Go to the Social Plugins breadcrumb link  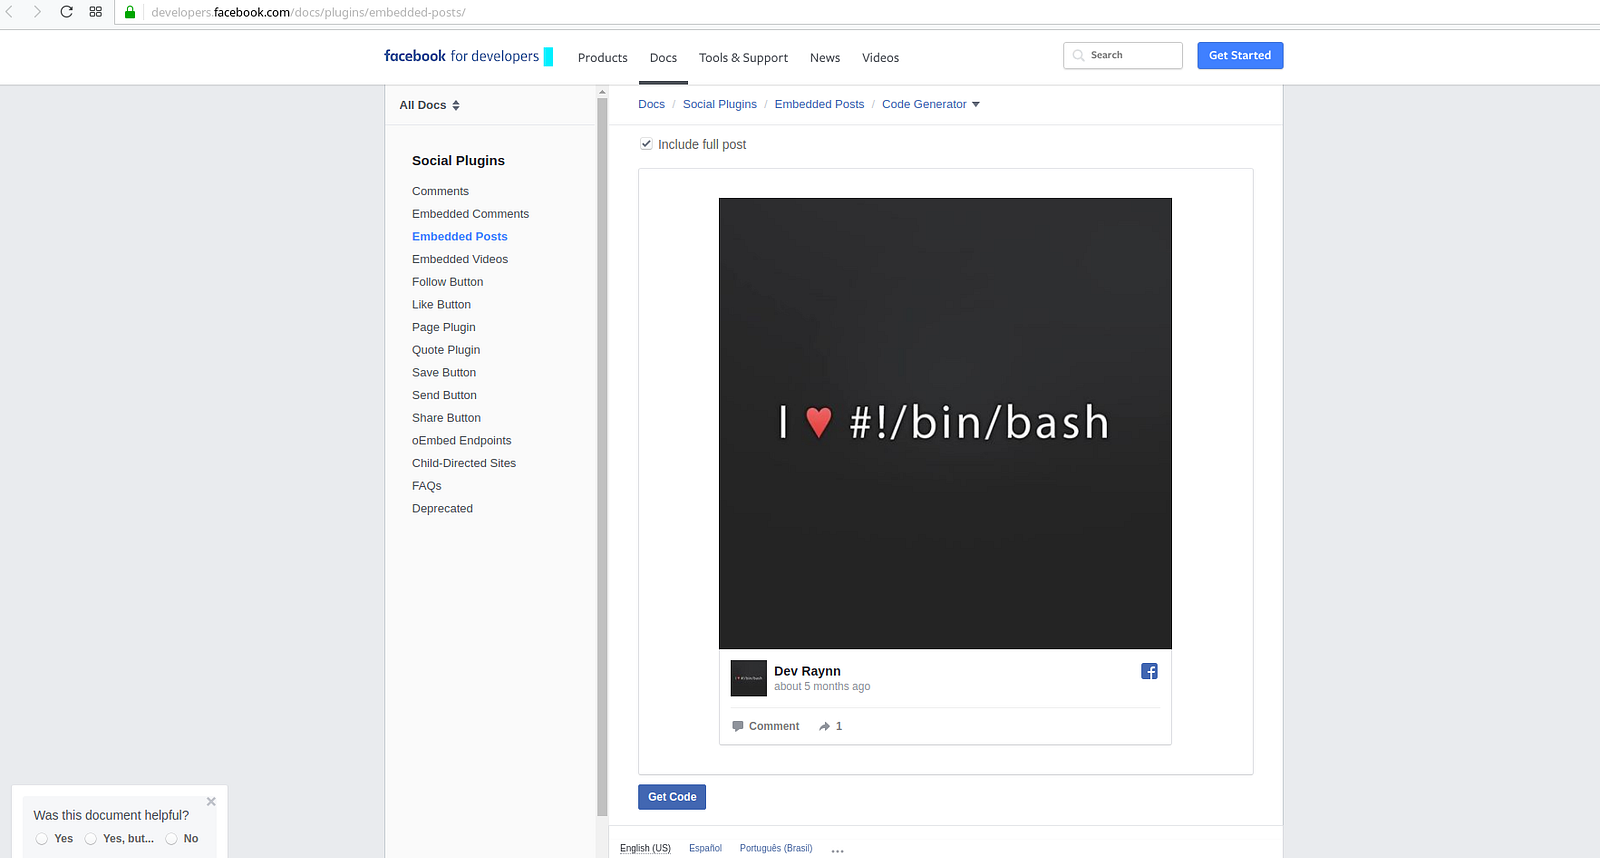(x=720, y=104)
